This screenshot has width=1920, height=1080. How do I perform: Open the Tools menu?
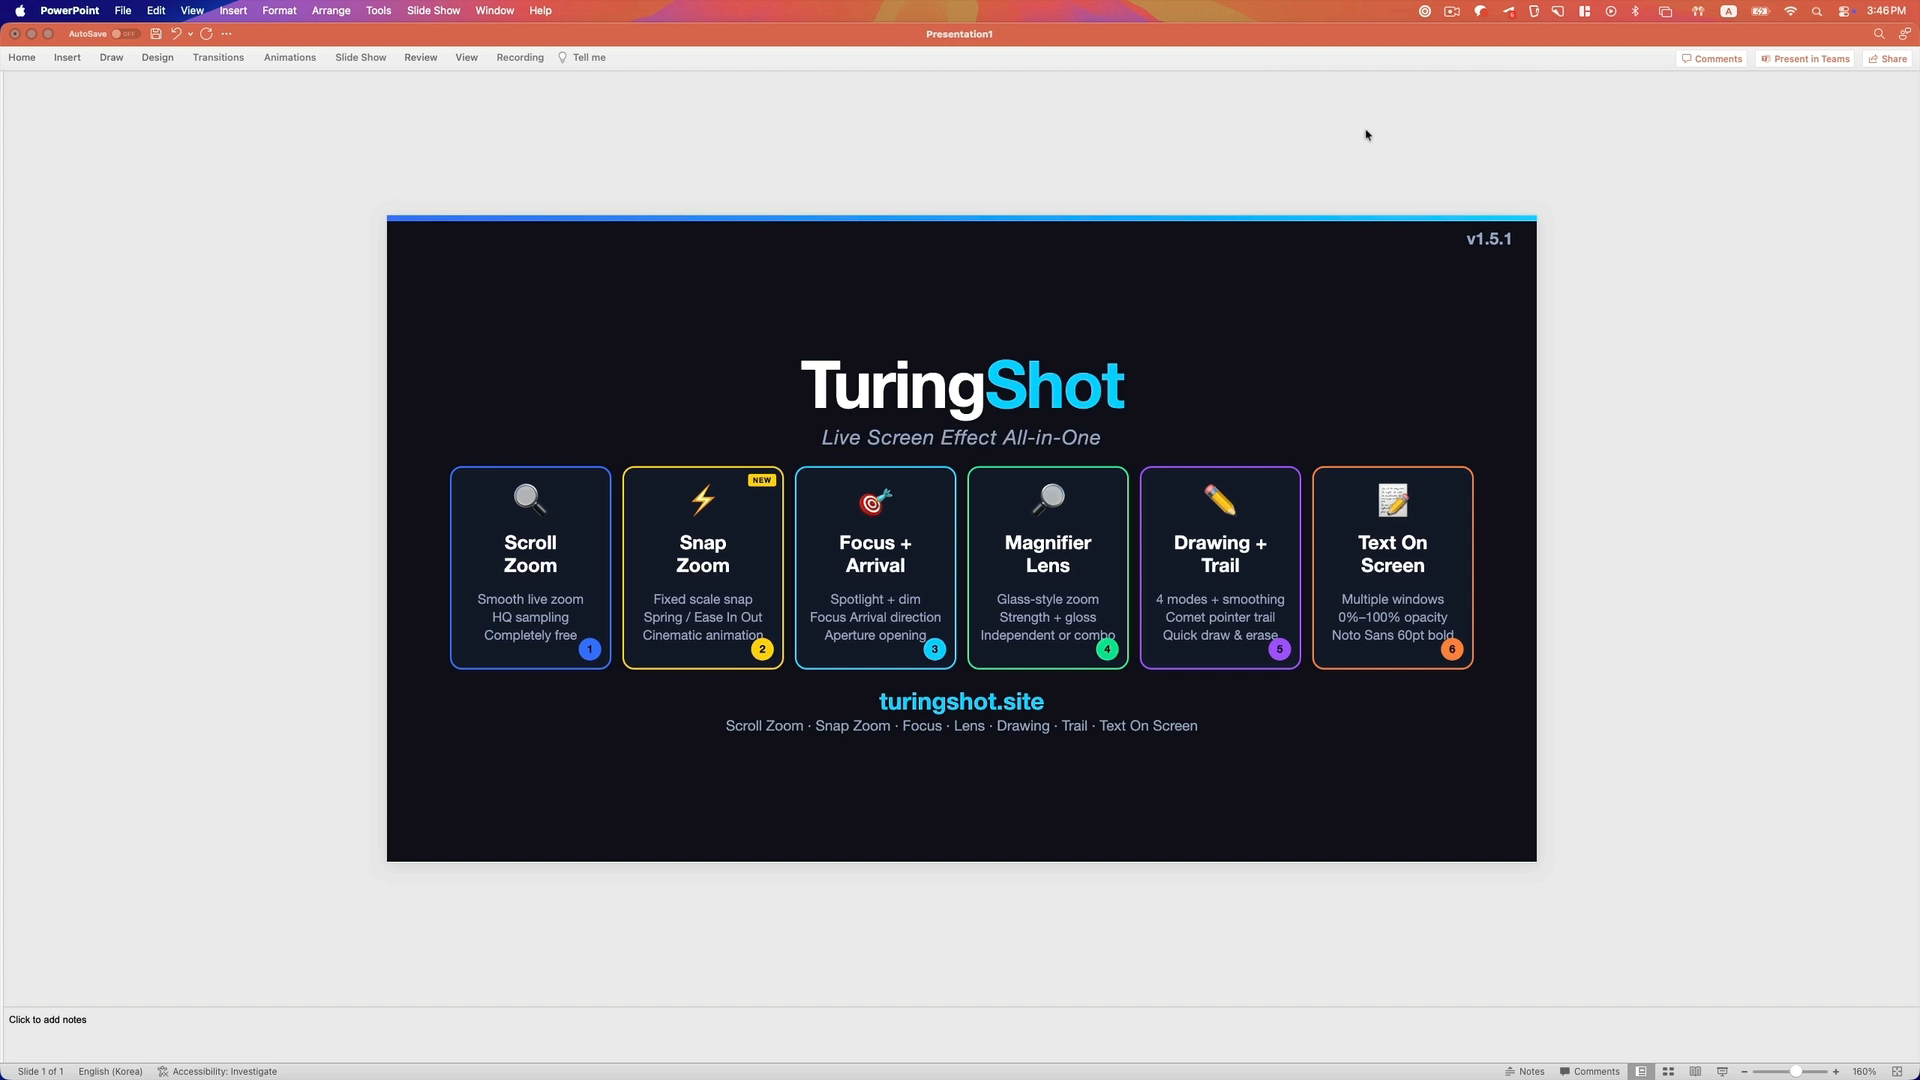[x=378, y=11]
